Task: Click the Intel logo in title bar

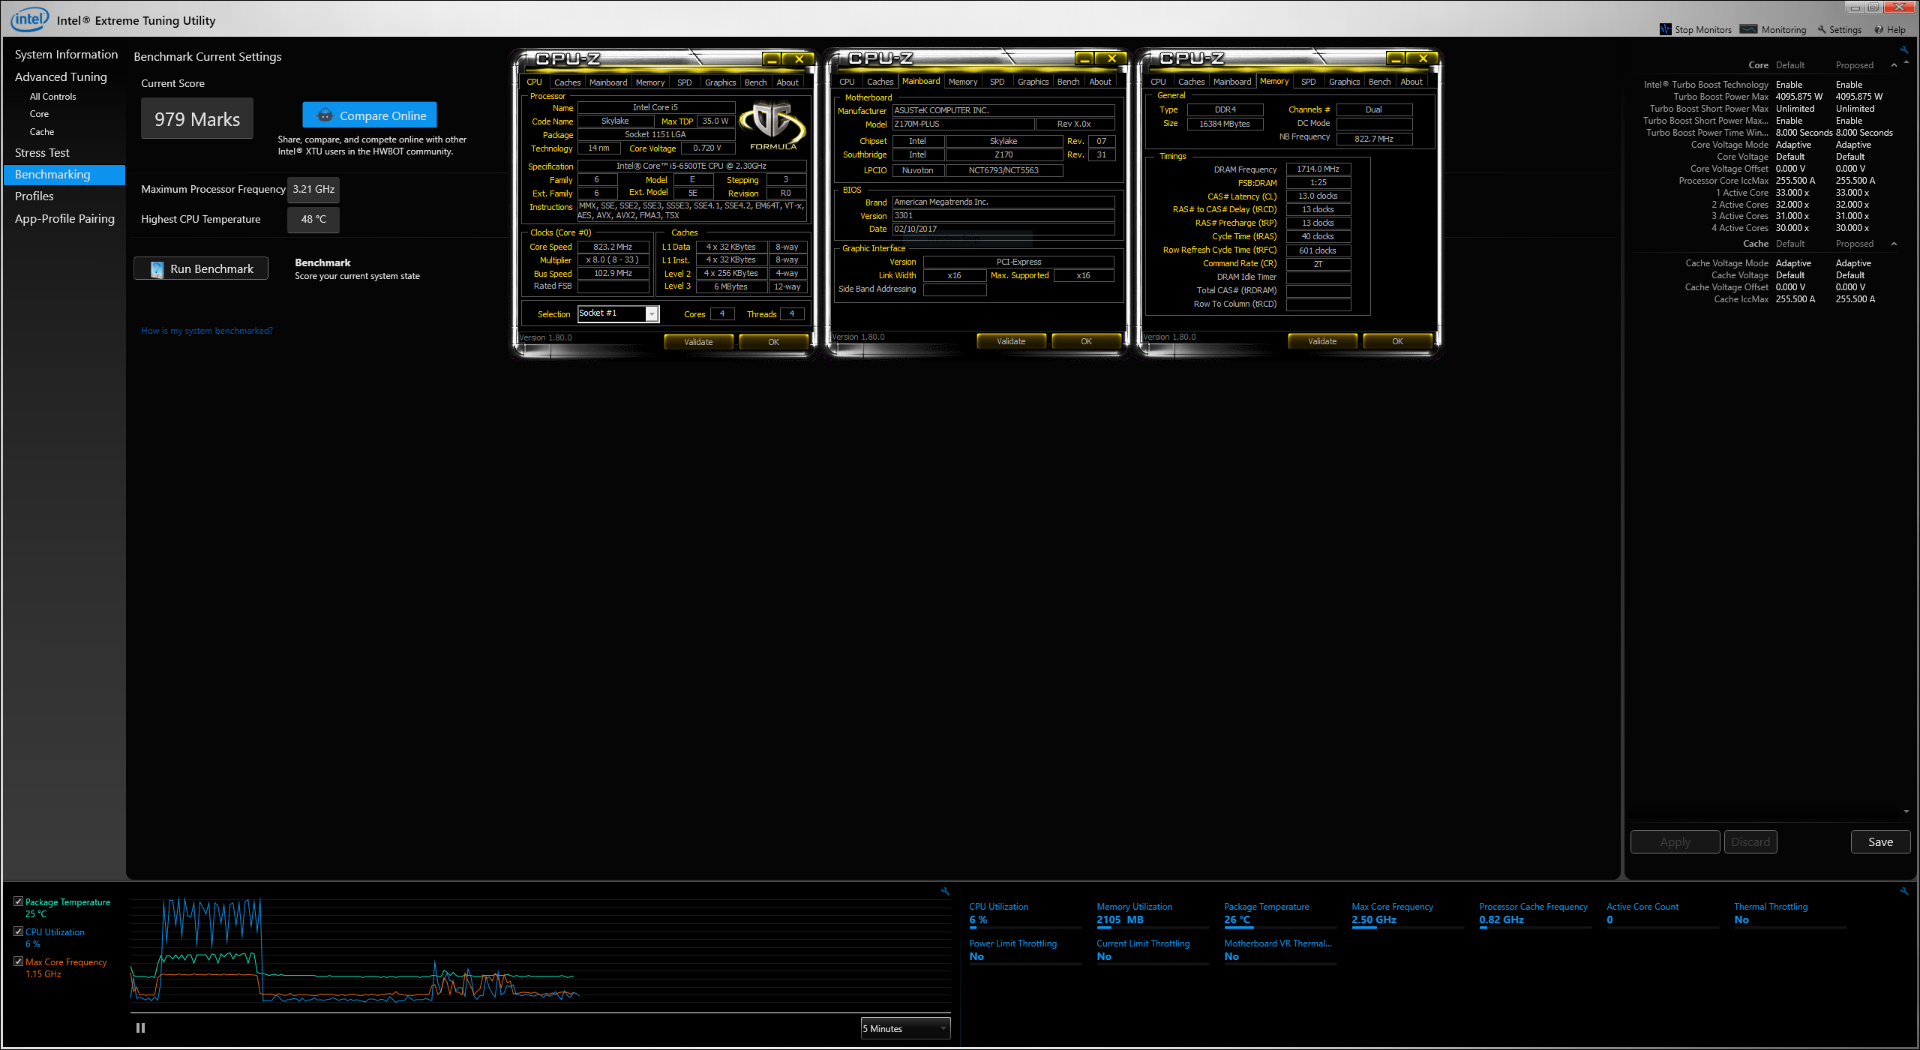Action: pyautogui.click(x=29, y=19)
